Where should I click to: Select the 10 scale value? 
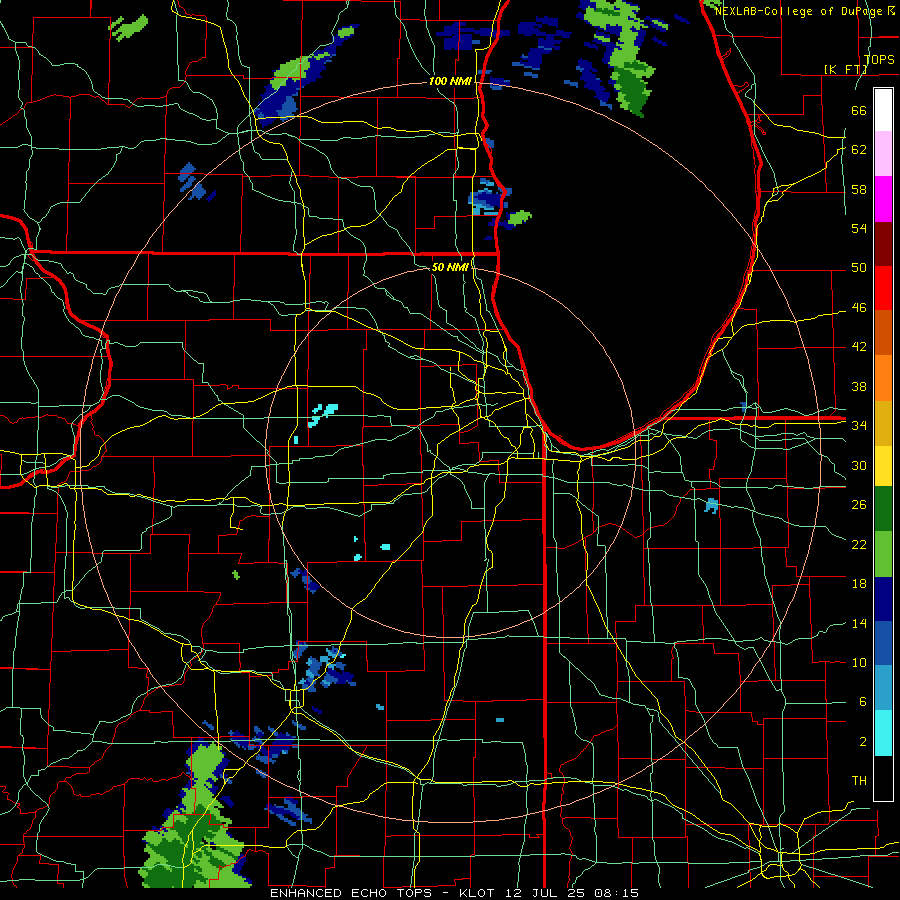pyautogui.click(x=859, y=662)
